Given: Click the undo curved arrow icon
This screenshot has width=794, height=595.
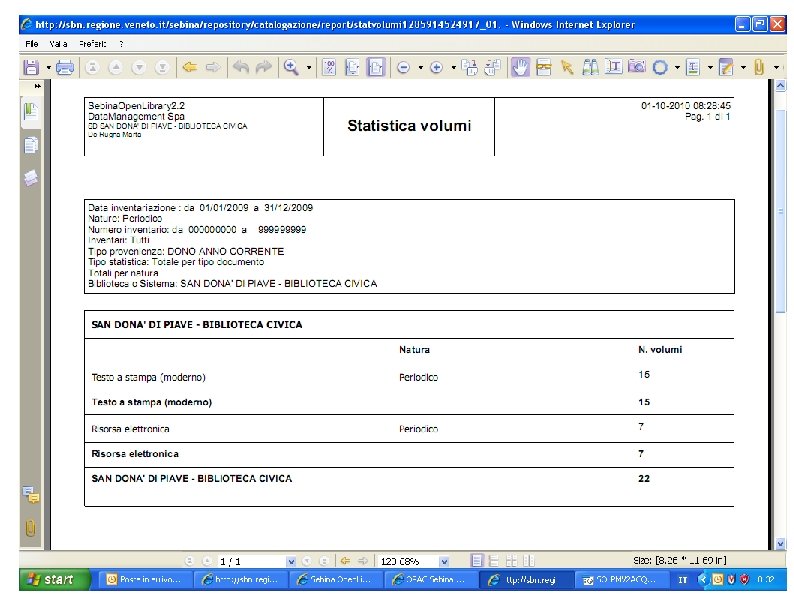Looking at the screenshot, I should 241,67.
